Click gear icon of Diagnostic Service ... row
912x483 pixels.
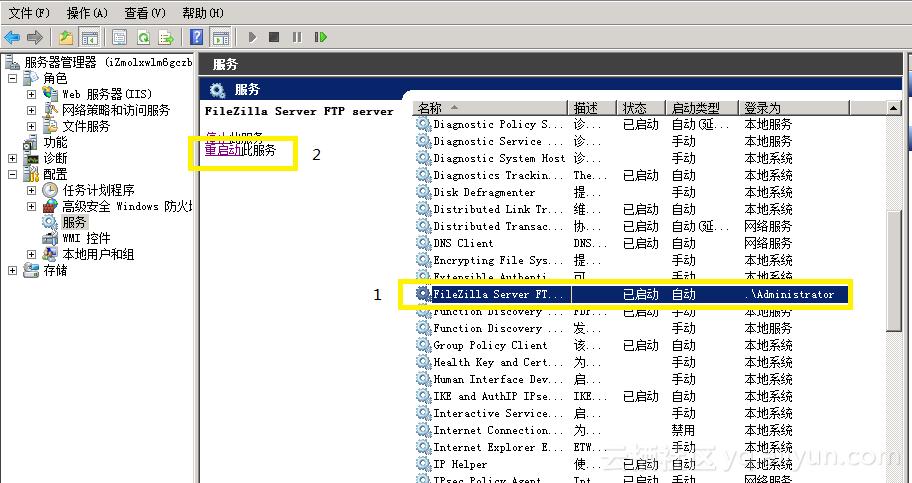click(x=423, y=141)
